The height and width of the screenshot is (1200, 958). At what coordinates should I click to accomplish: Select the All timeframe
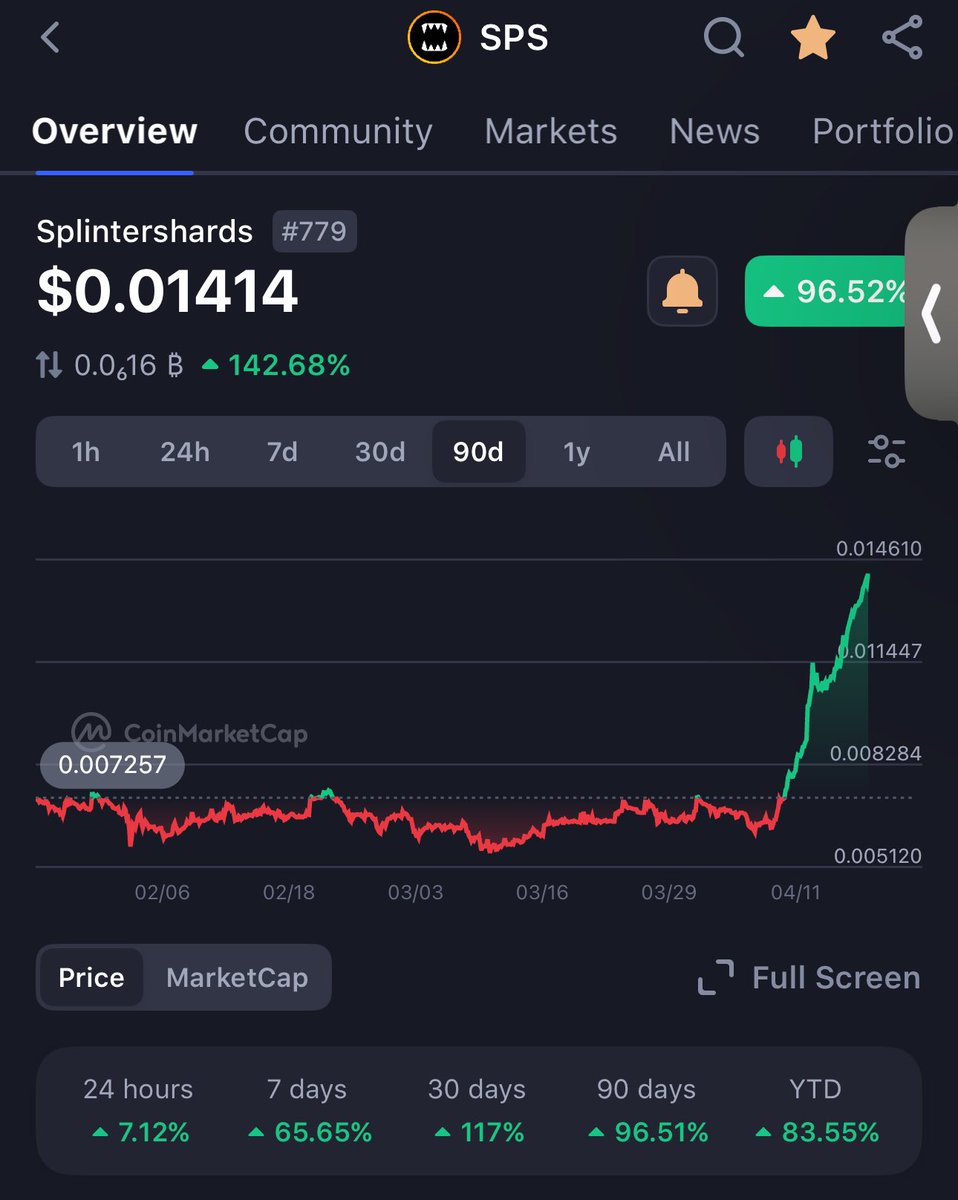click(x=674, y=452)
